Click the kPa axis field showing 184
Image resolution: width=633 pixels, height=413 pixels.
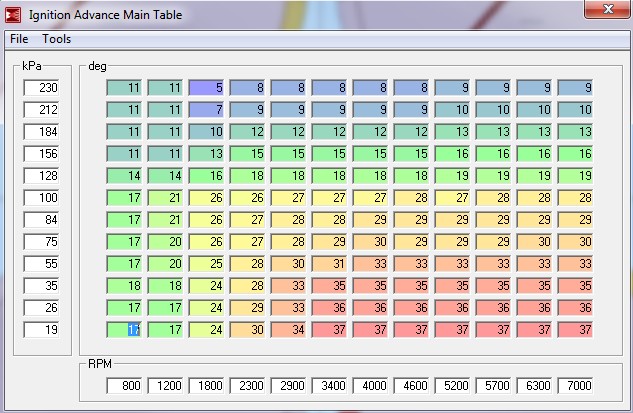pos(41,132)
